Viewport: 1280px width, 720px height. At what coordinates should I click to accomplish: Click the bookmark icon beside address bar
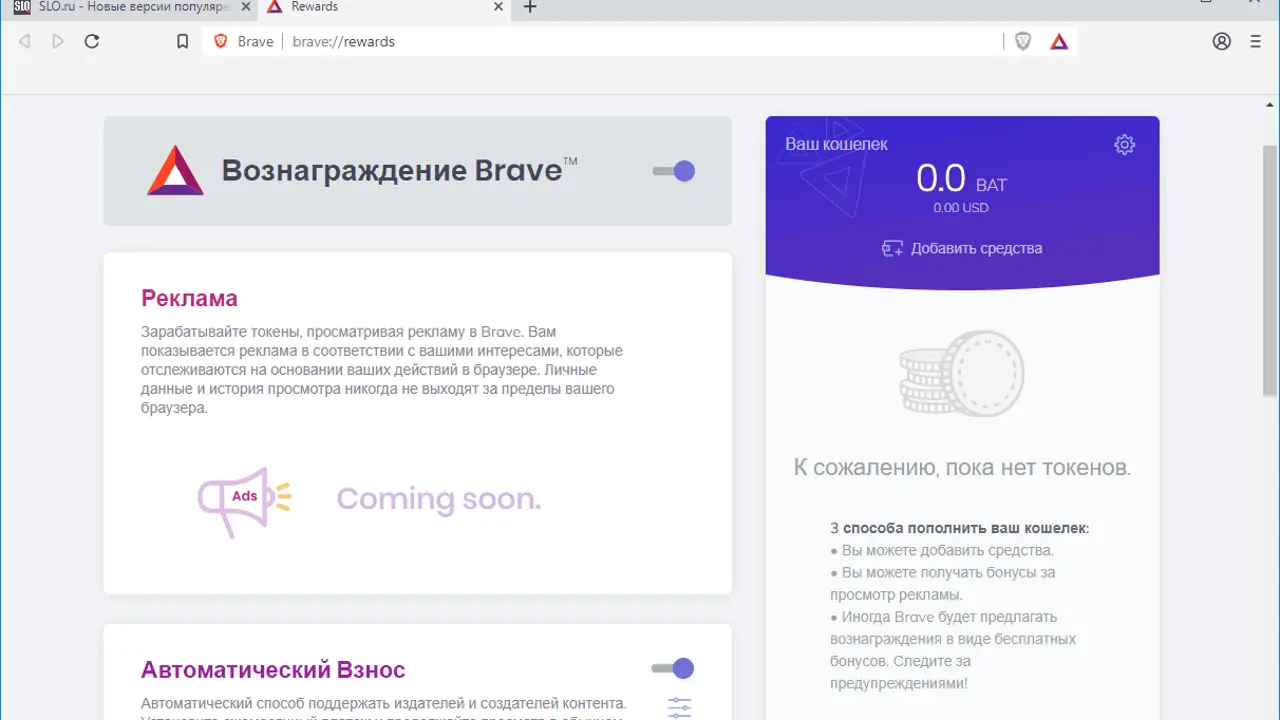coord(182,41)
